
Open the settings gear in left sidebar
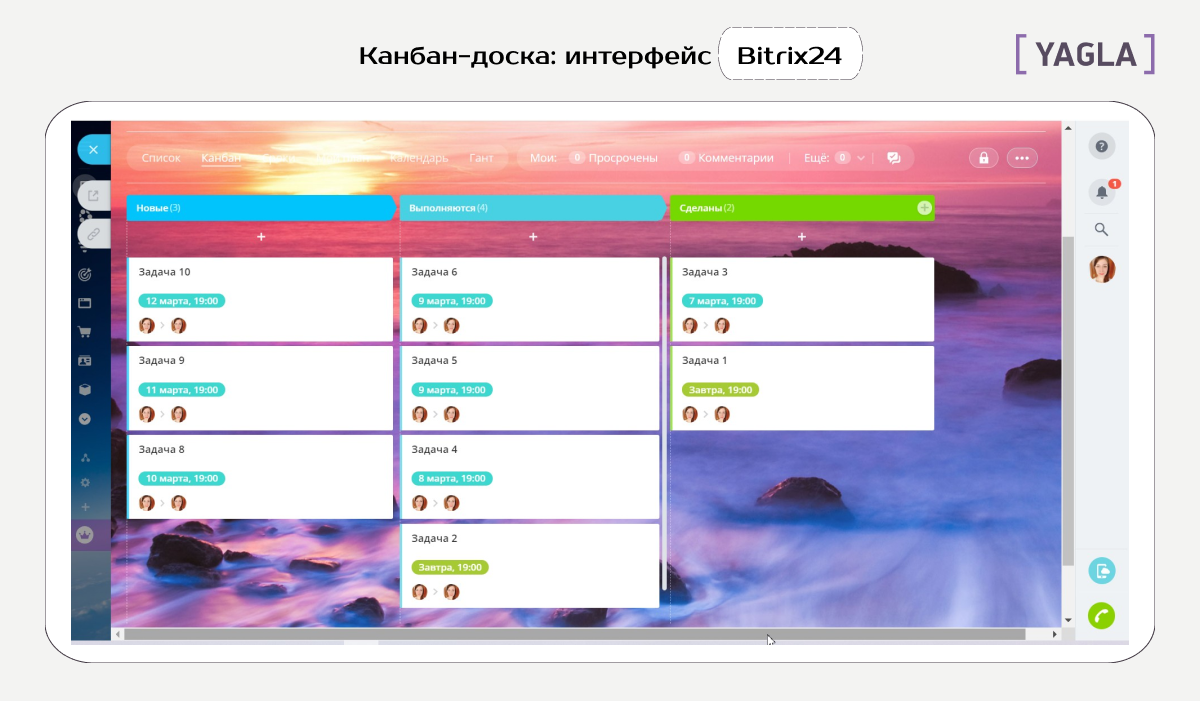[85, 482]
